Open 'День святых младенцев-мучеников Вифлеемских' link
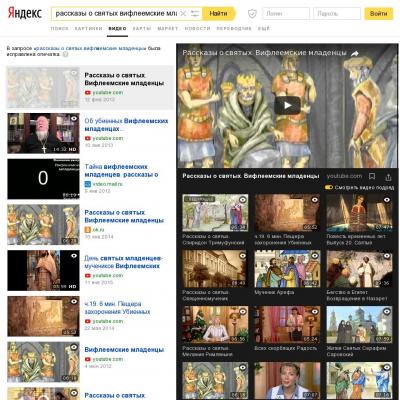The image size is (400, 400). pyautogui.click(x=123, y=262)
